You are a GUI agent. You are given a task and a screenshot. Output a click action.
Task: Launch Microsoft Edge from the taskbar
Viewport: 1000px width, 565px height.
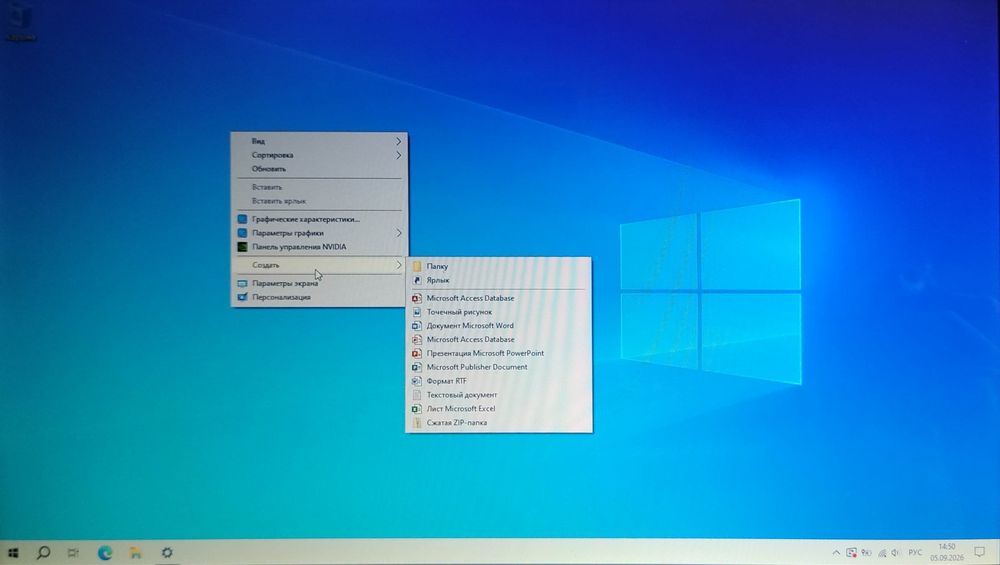[x=105, y=553]
